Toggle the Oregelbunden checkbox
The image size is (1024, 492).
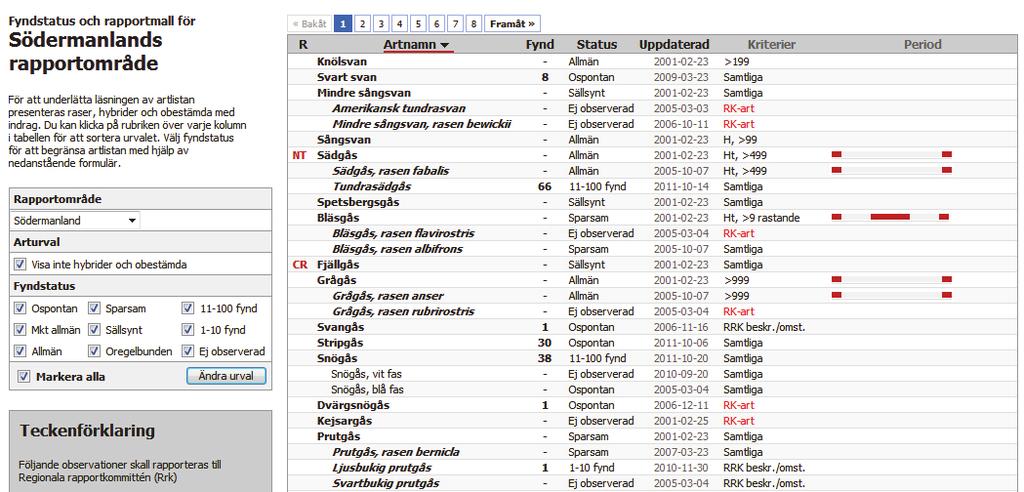click(x=94, y=352)
